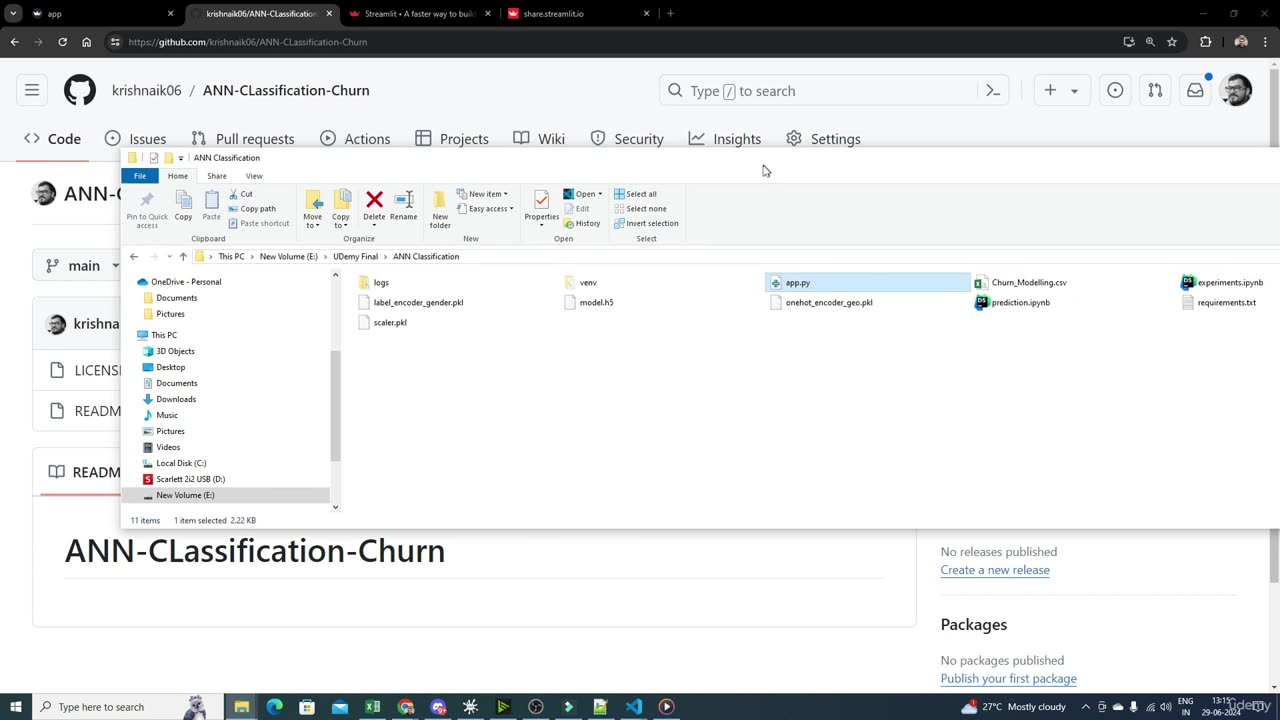Open GitHub hamburger navigation menu
The width and height of the screenshot is (1280, 720).
(x=32, y=91)
